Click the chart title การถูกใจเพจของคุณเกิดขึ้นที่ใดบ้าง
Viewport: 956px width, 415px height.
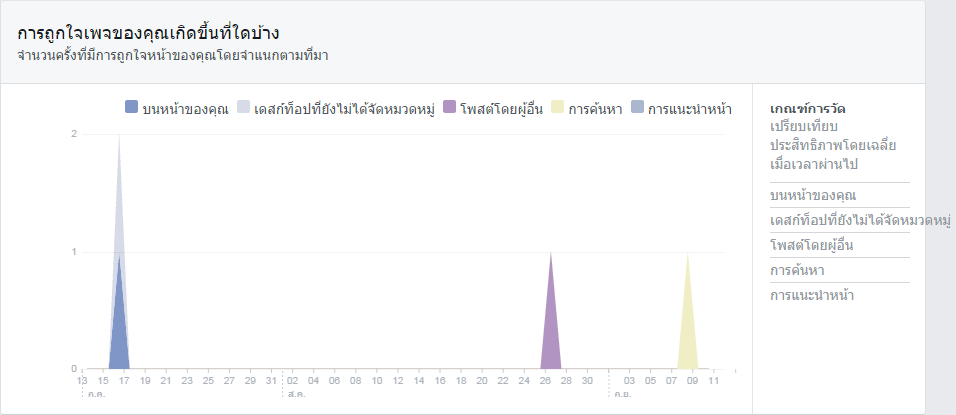click(149, 33)
